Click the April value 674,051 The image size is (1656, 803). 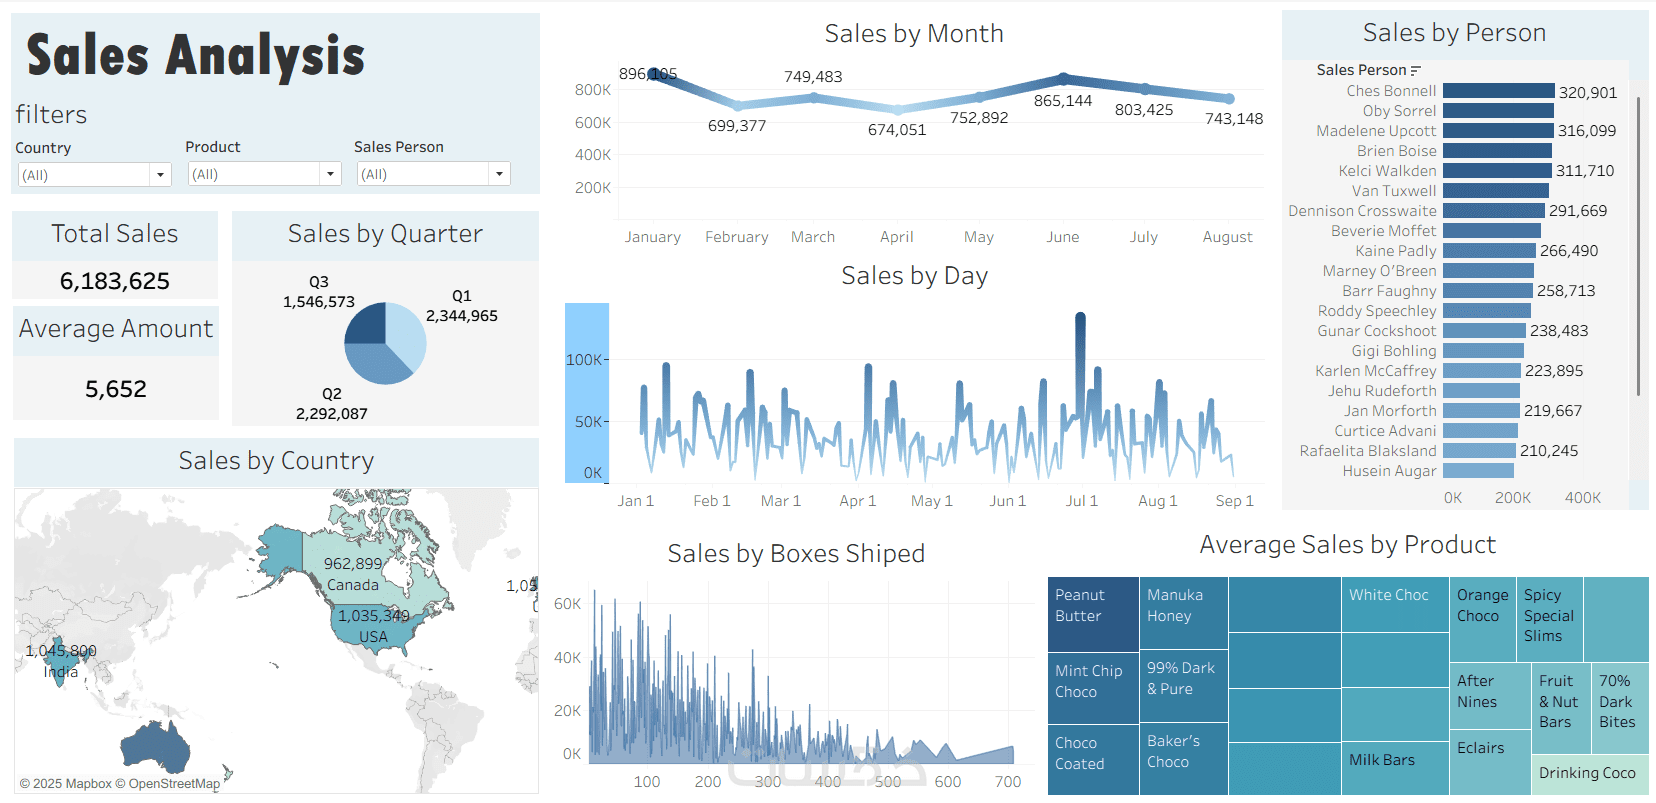[897, 130]
